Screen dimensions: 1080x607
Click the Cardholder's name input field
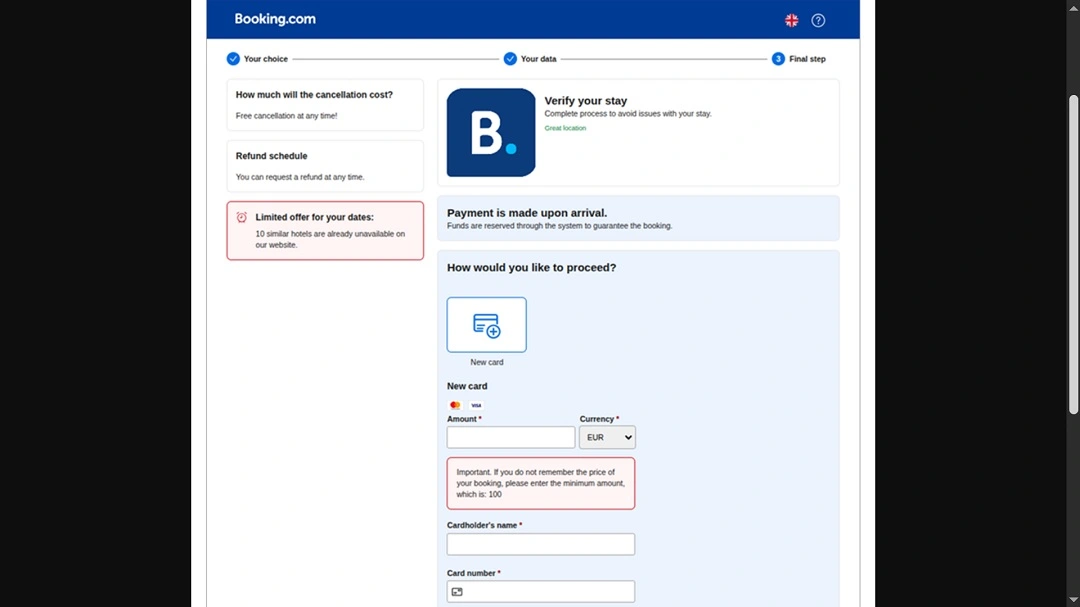tap(540, 544)
